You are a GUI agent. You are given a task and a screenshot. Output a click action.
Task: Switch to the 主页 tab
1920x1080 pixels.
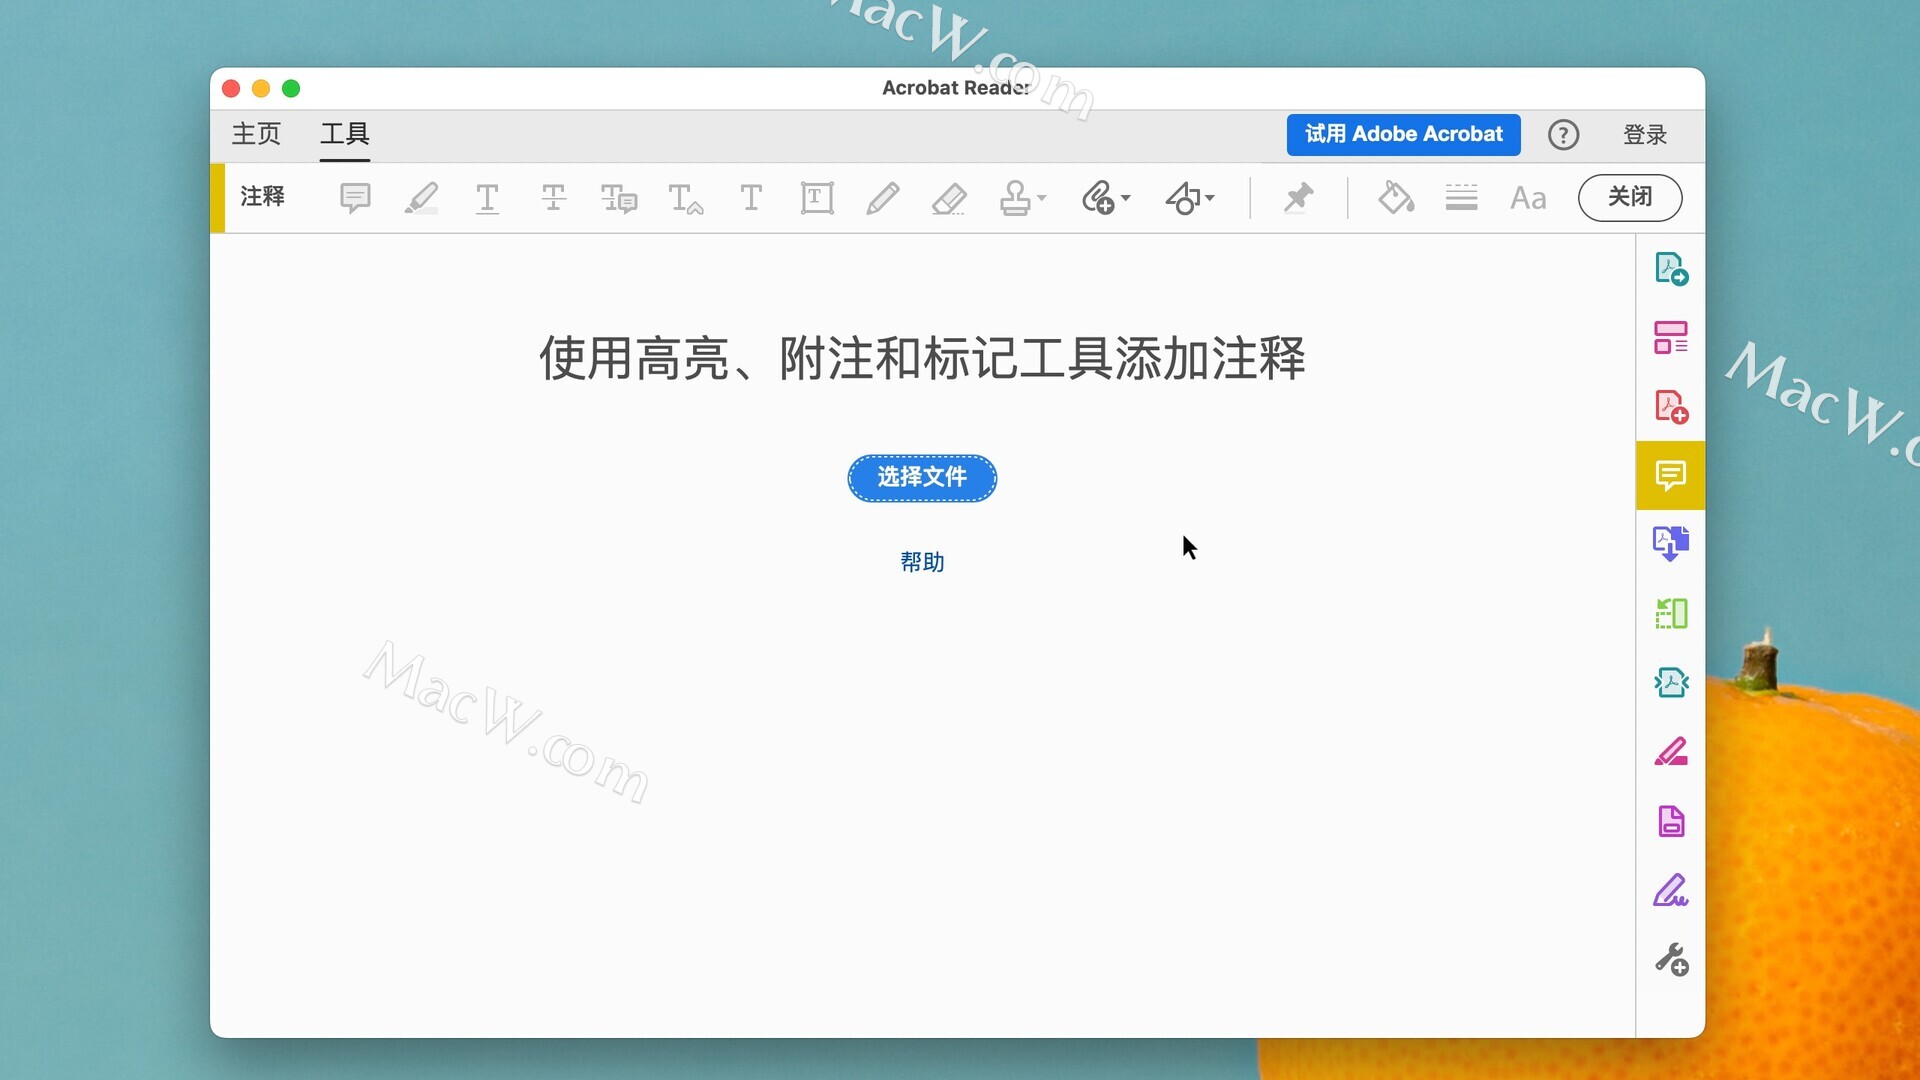pyautogui.click(x=256, y=134)
